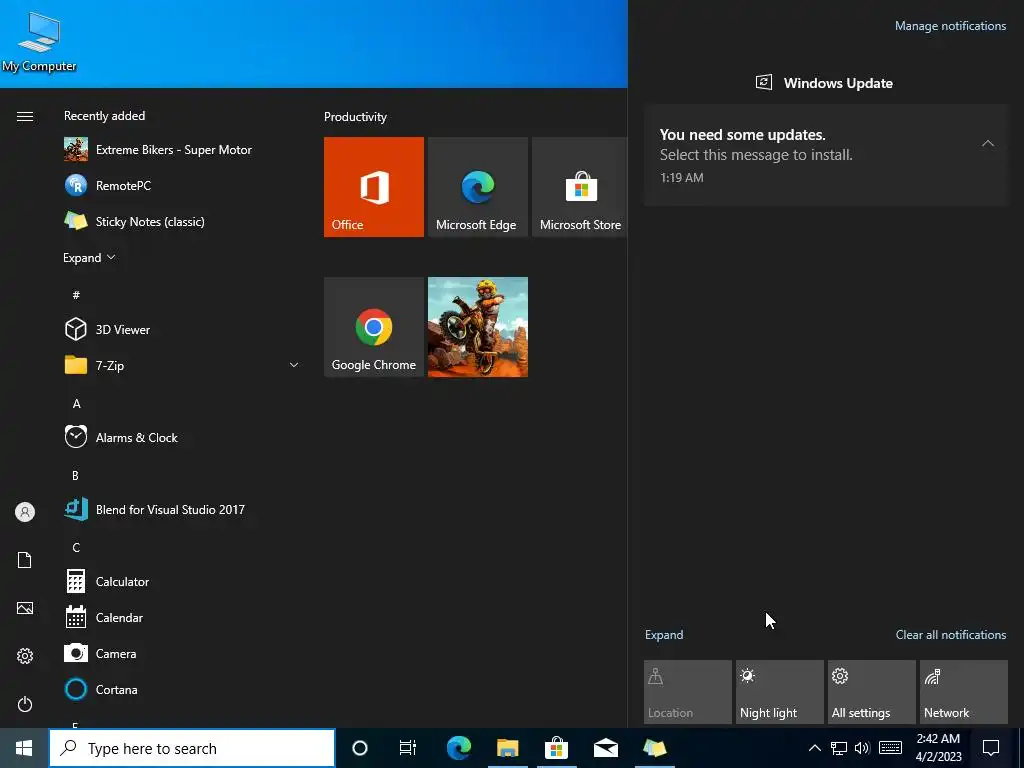Screen dimensions: 1024x768
Task: Open Settings gear in Start sidebar
Action: (x=25, y=656)
